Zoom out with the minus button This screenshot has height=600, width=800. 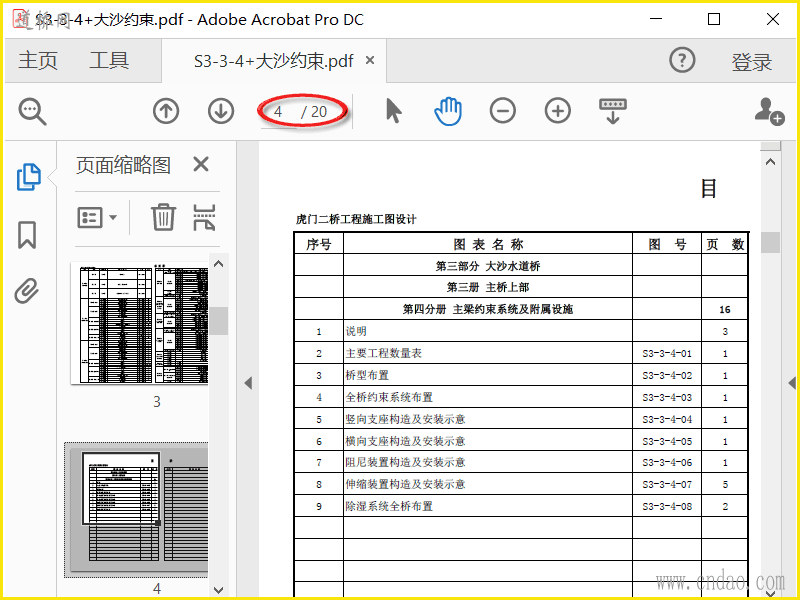coord(503,111)
